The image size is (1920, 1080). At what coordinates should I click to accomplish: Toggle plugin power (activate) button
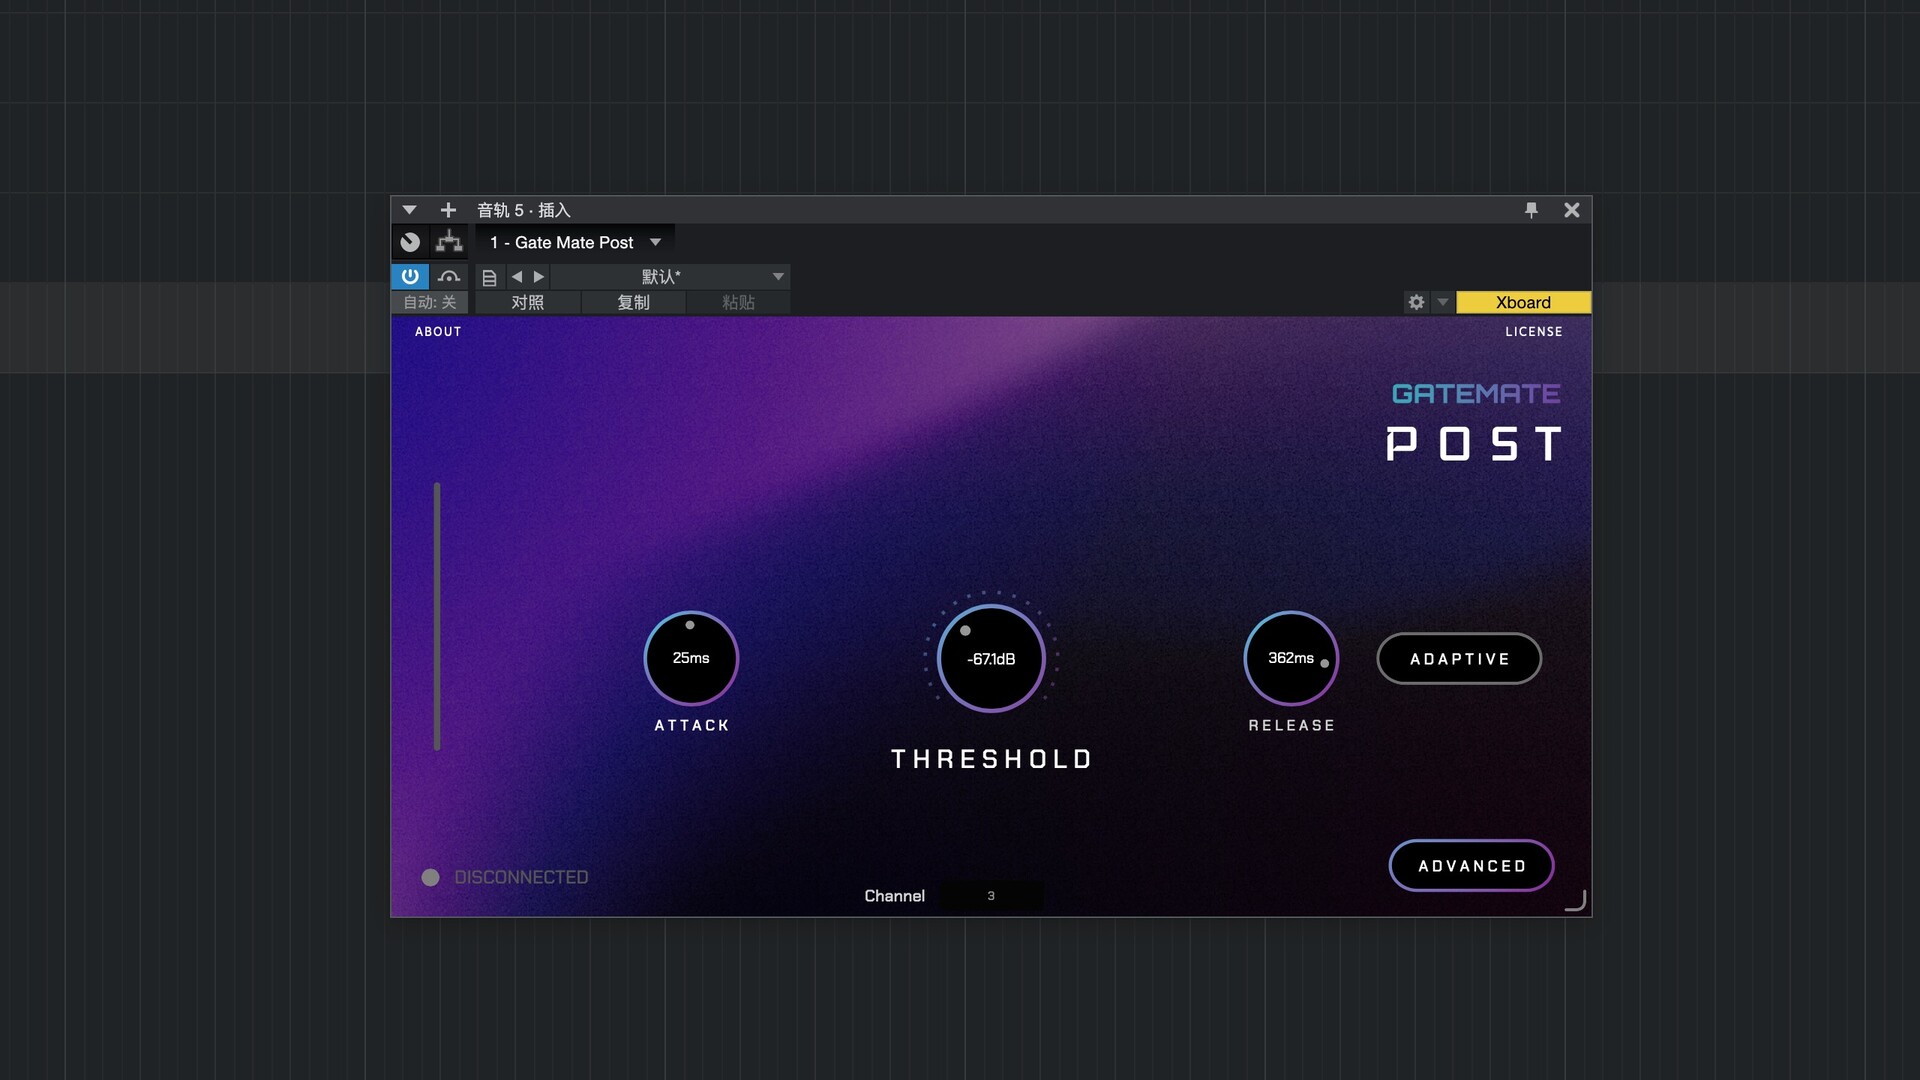coord(410,277)
